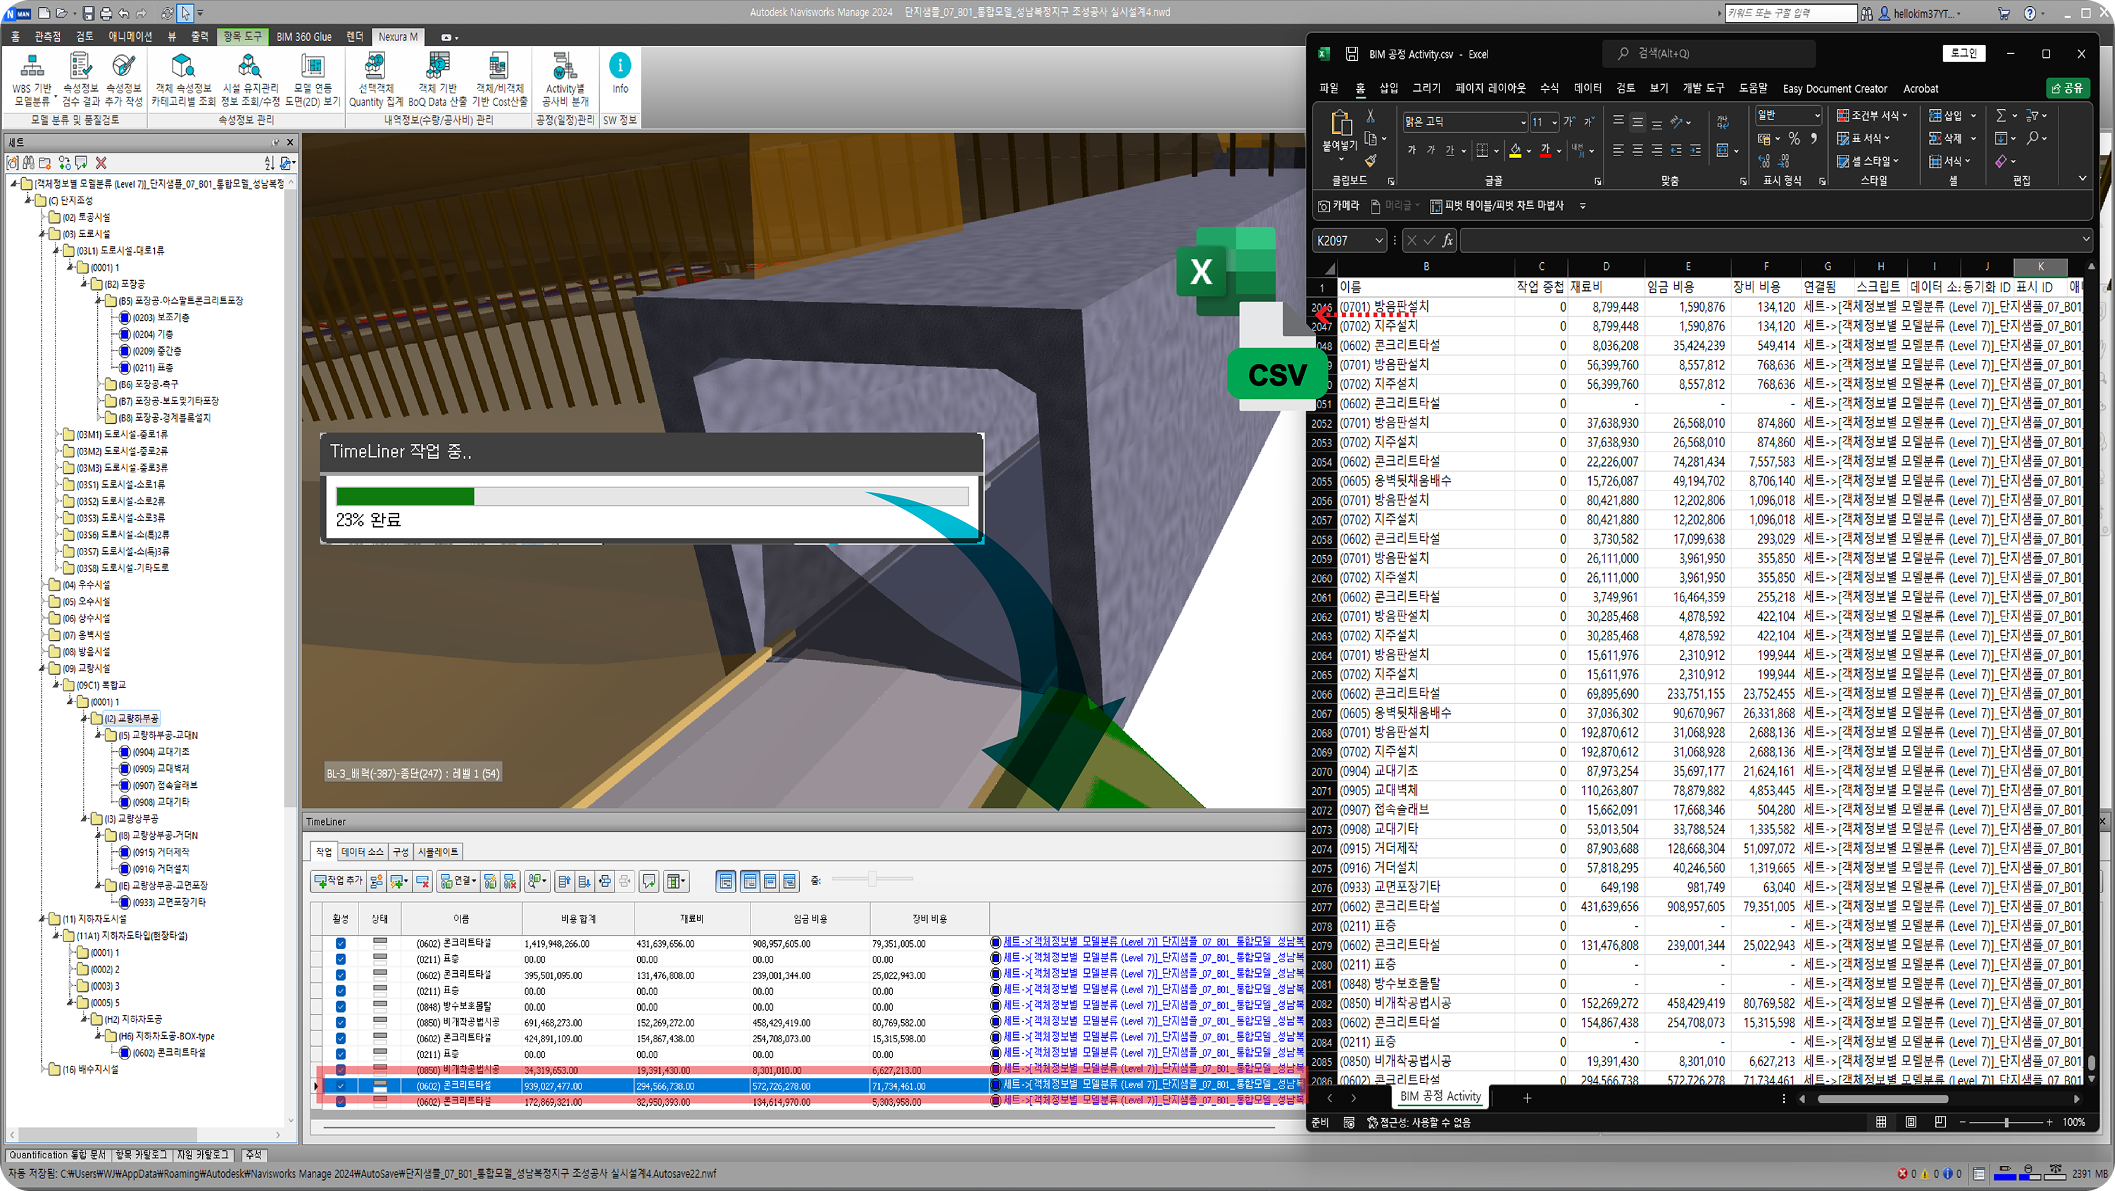The height and width of the screenshot is (1191, 2115).
Task: Expand (04) 우수시설 tree node
Action: (44, 585)
